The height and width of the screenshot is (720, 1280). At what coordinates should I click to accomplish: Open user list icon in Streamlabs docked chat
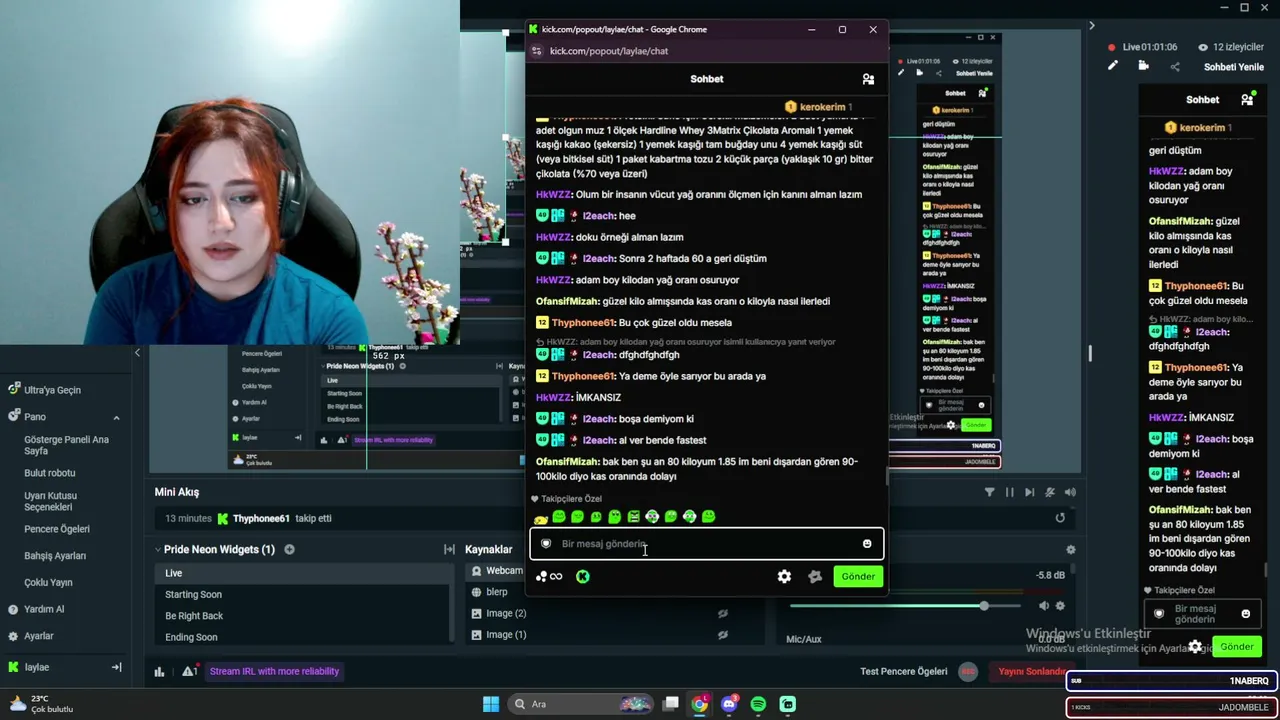(x=1247, y=100)
